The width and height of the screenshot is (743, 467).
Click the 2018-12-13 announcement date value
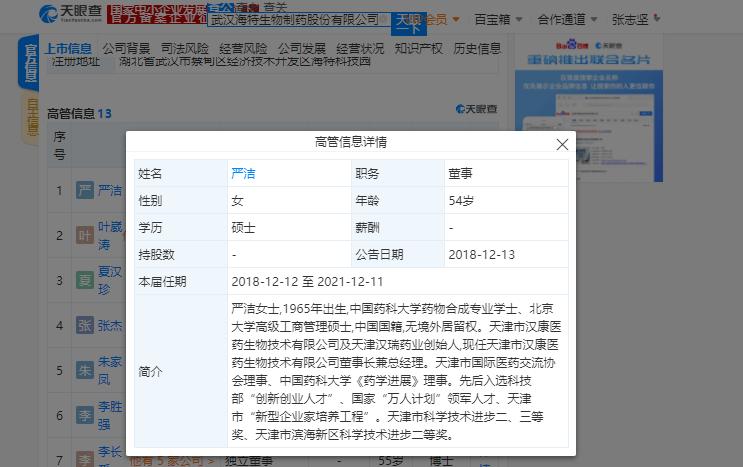(481, 255)
